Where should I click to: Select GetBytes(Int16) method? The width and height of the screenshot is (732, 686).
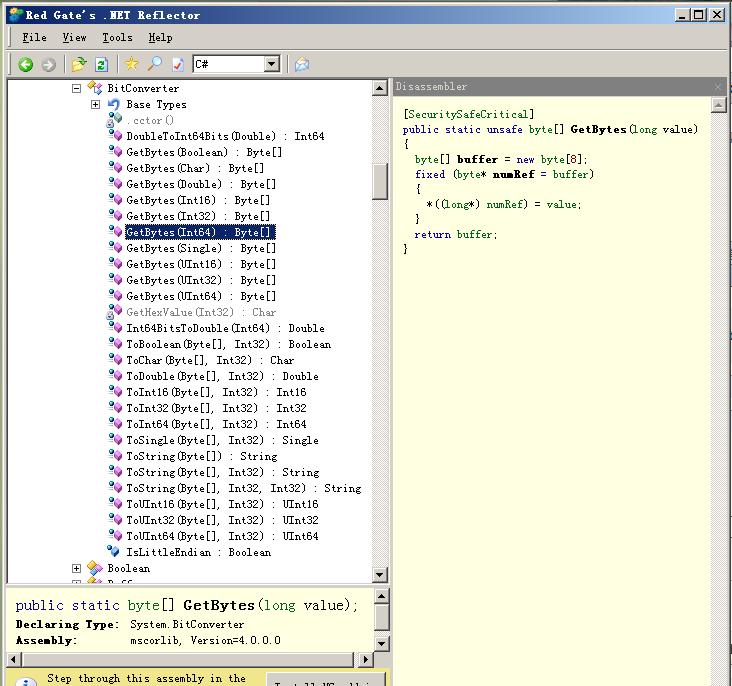tap(198, 200)
